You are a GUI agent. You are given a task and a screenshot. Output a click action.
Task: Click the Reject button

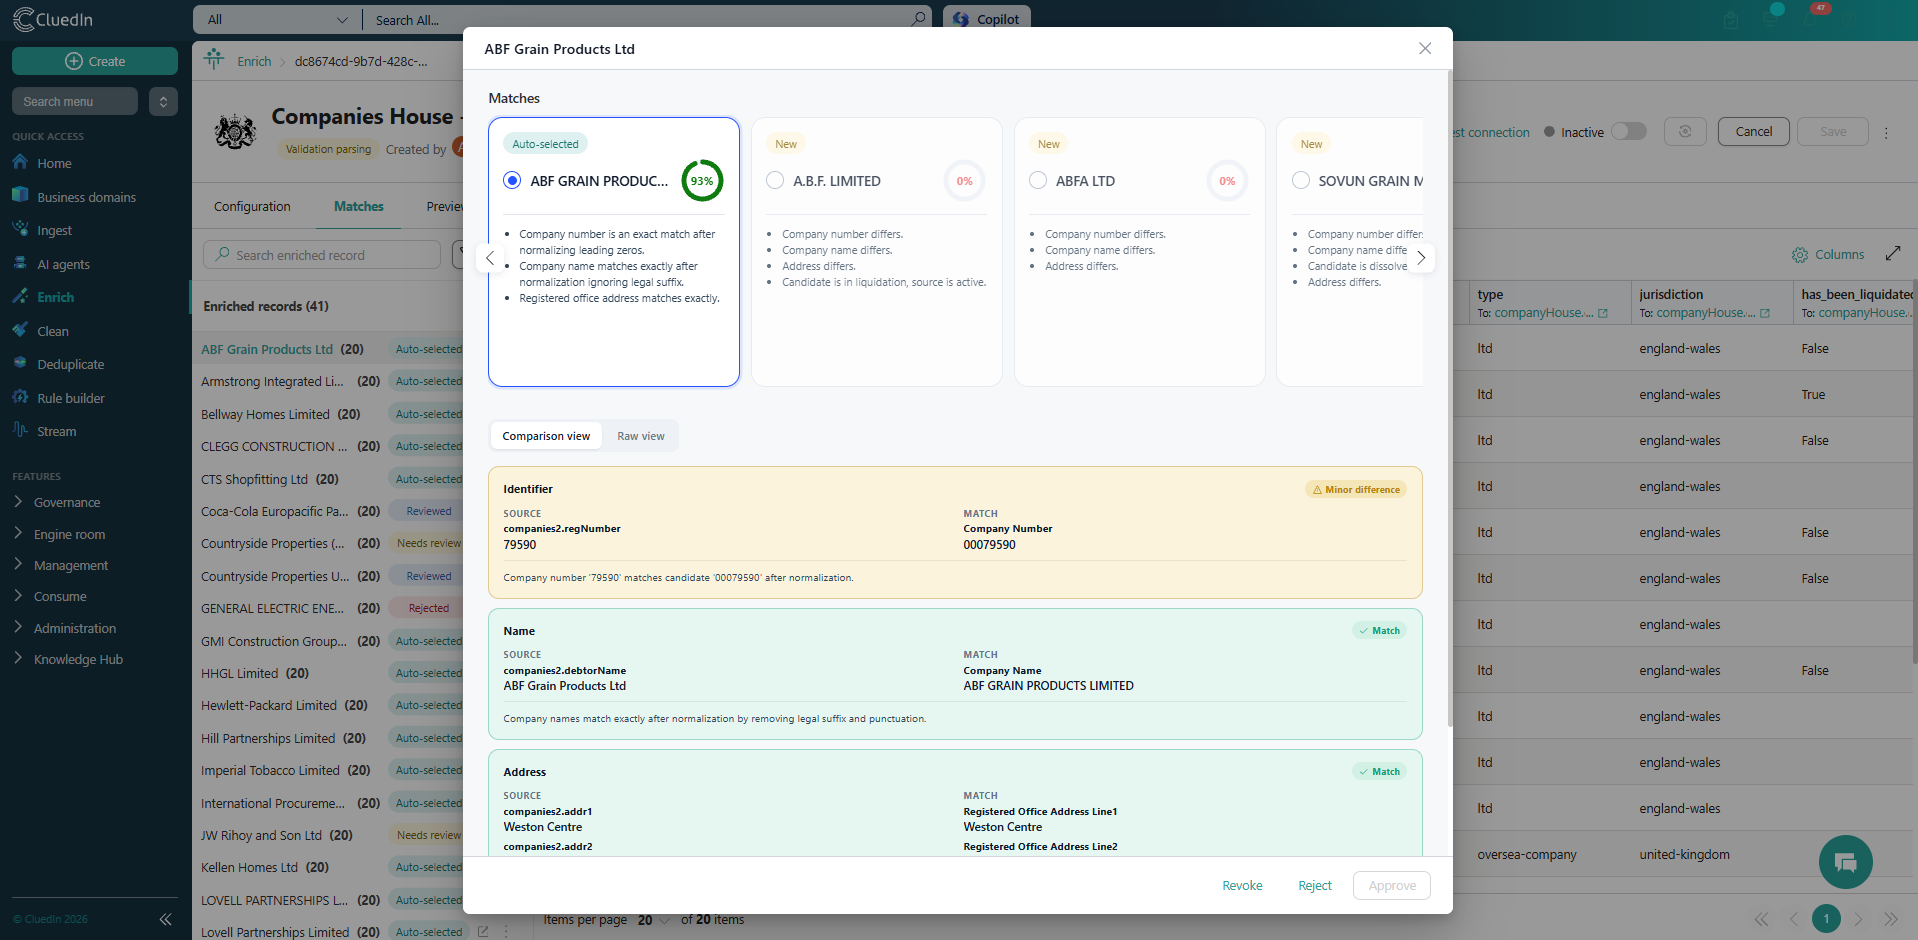tap(1315, 885)
